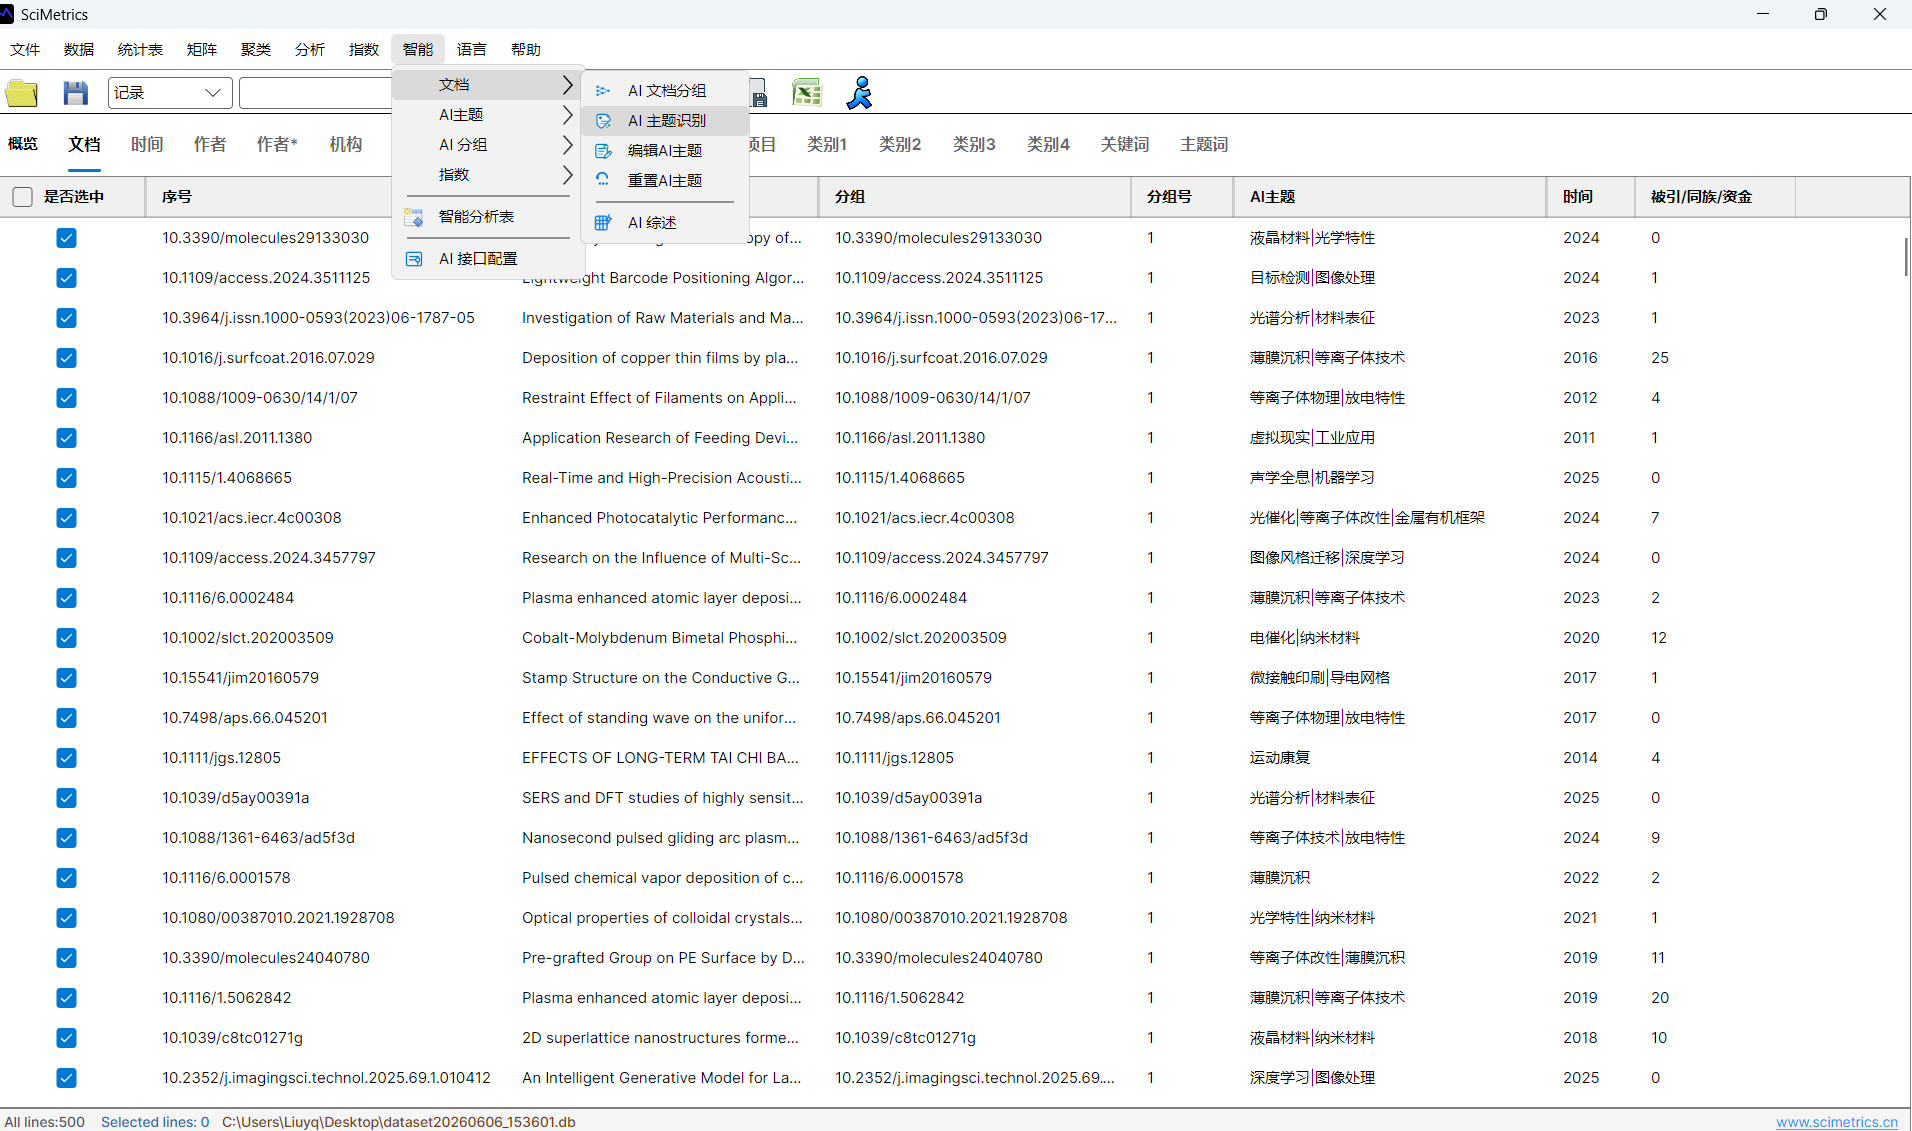This screenshot has height=1131, width=1912.
Task: Click the AI 综述 icon
Action: pyautogui.click(x=603, y=223)
